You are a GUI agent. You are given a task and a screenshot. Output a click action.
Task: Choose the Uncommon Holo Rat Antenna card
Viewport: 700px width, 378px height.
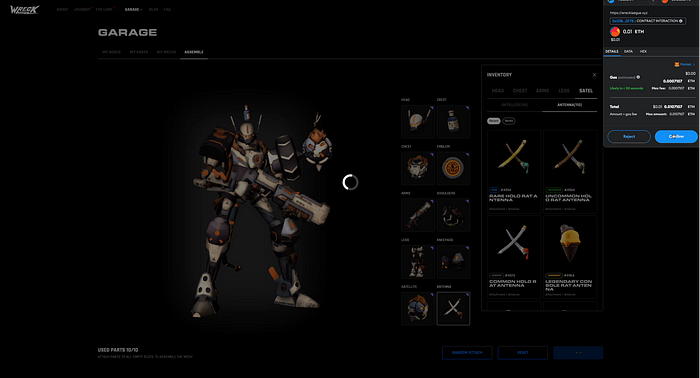coord(570,171)
